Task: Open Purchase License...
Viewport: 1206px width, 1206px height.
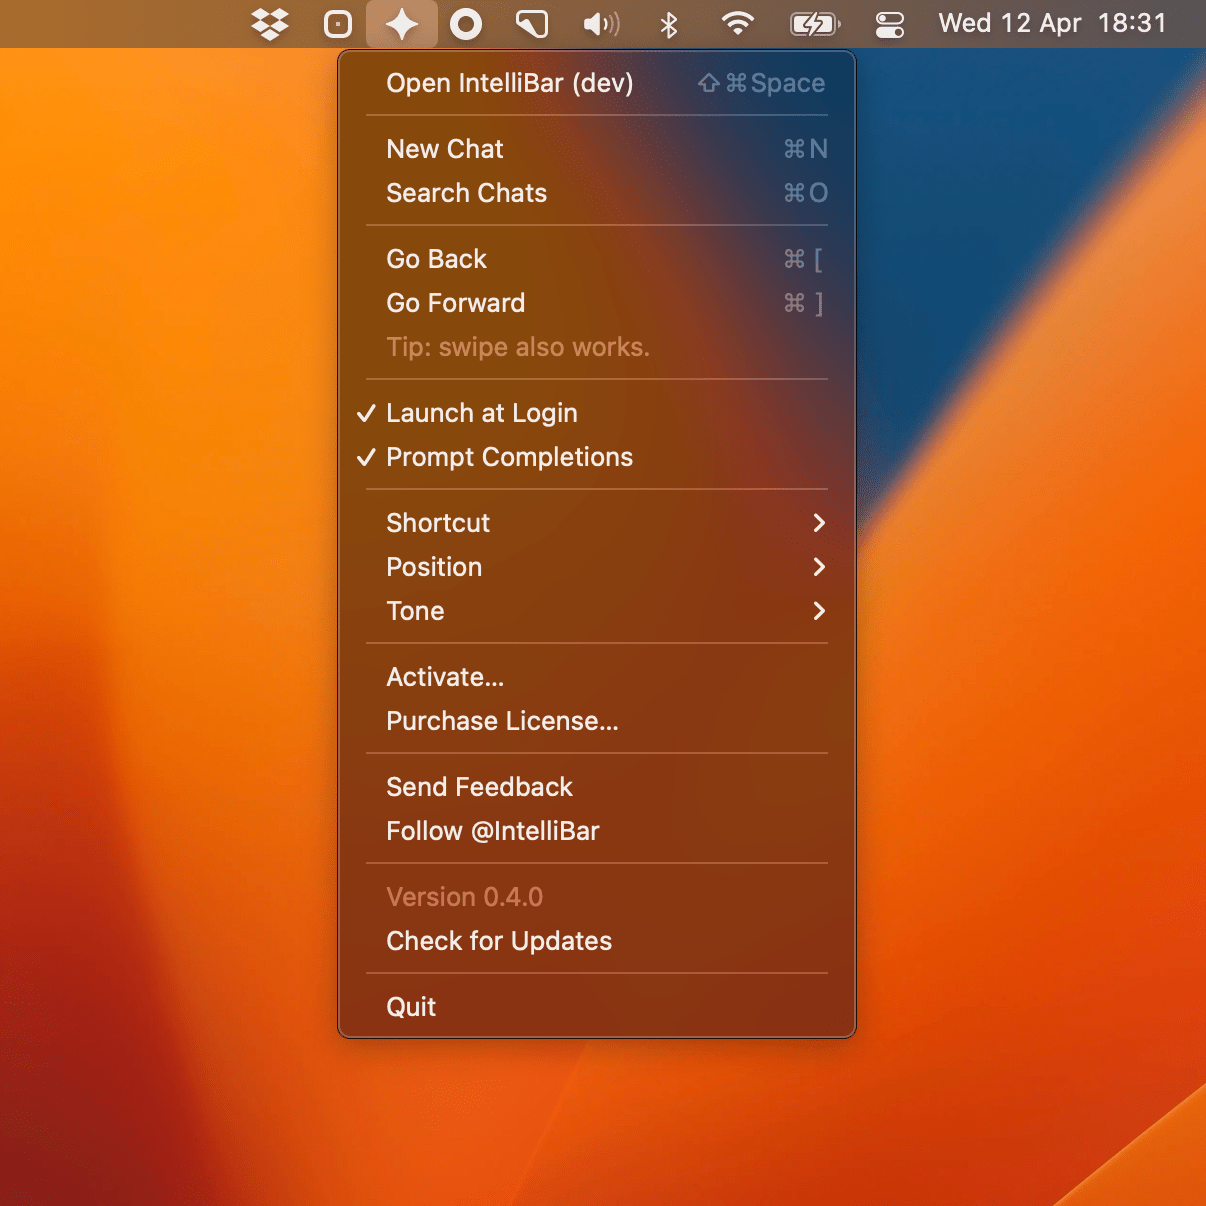Action: (x=597, y=721)
